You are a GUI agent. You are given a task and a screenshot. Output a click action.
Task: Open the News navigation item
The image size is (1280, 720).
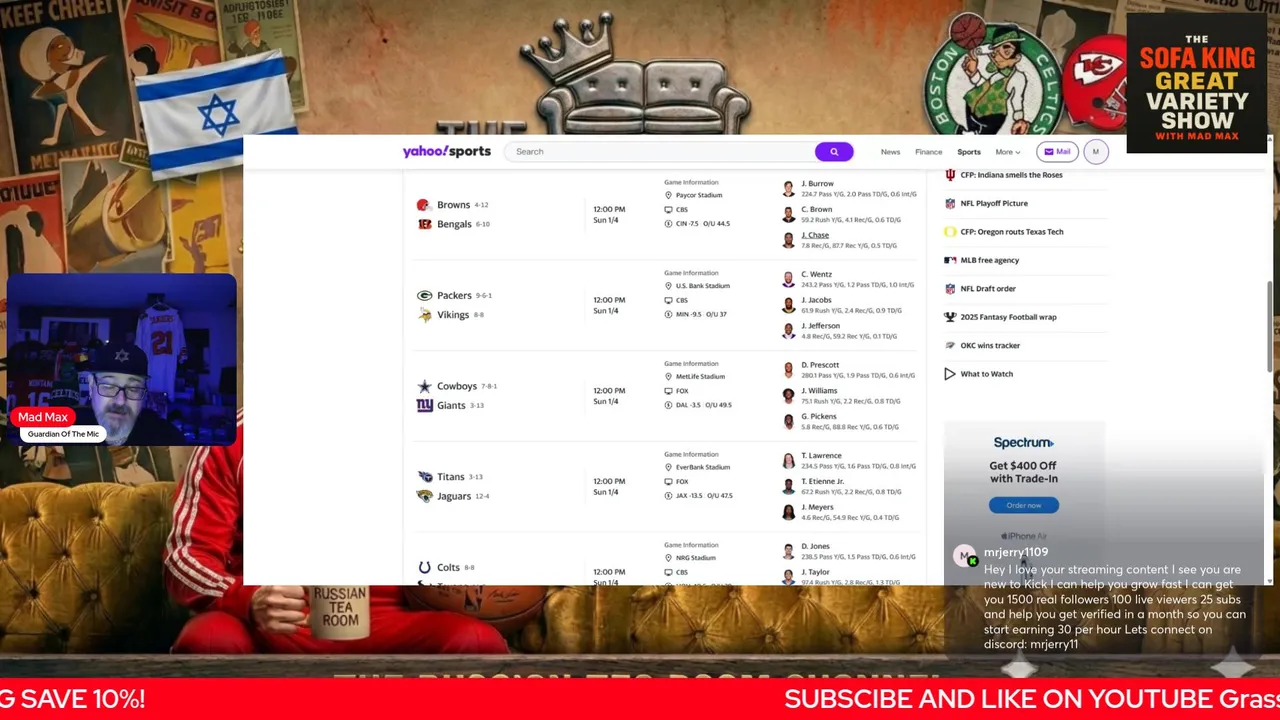tap(890, 152)
